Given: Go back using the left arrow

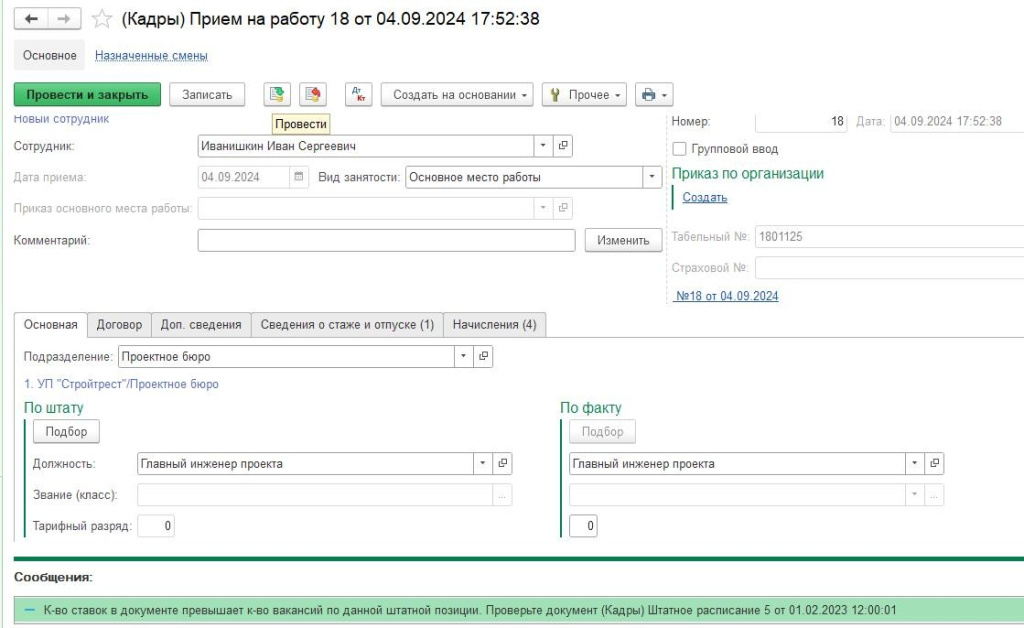Looking at the screenshot, I should click(x=31, y=19).
